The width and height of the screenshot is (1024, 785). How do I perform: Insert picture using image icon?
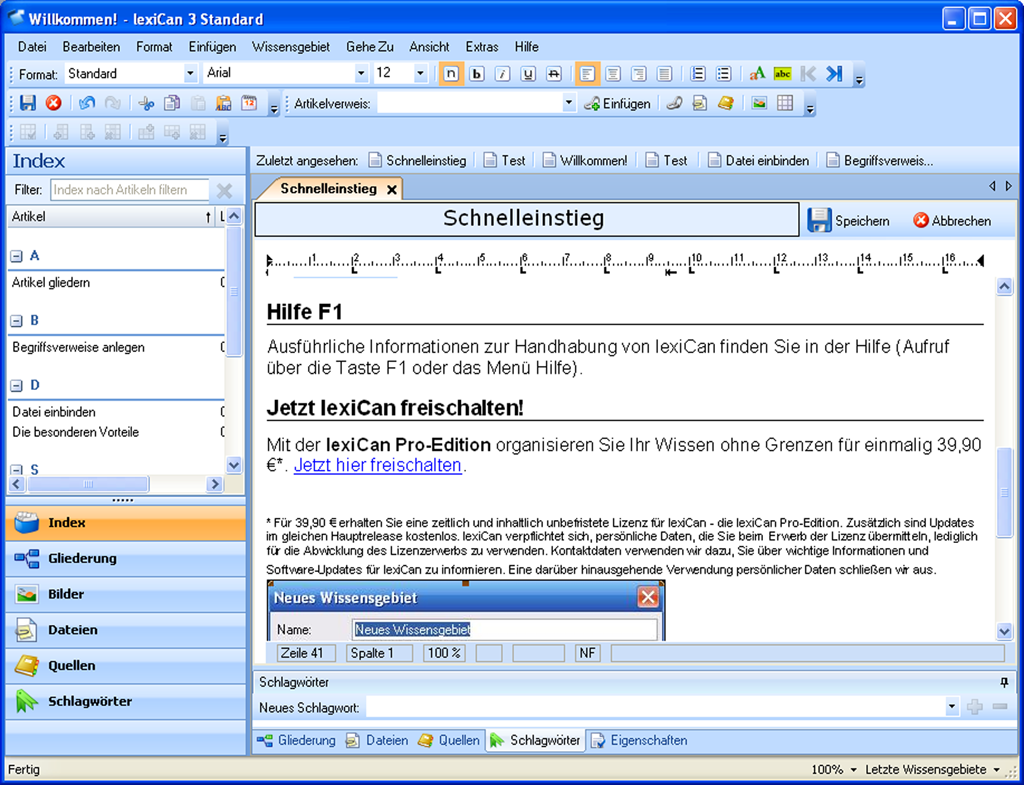tap(759, 103)
